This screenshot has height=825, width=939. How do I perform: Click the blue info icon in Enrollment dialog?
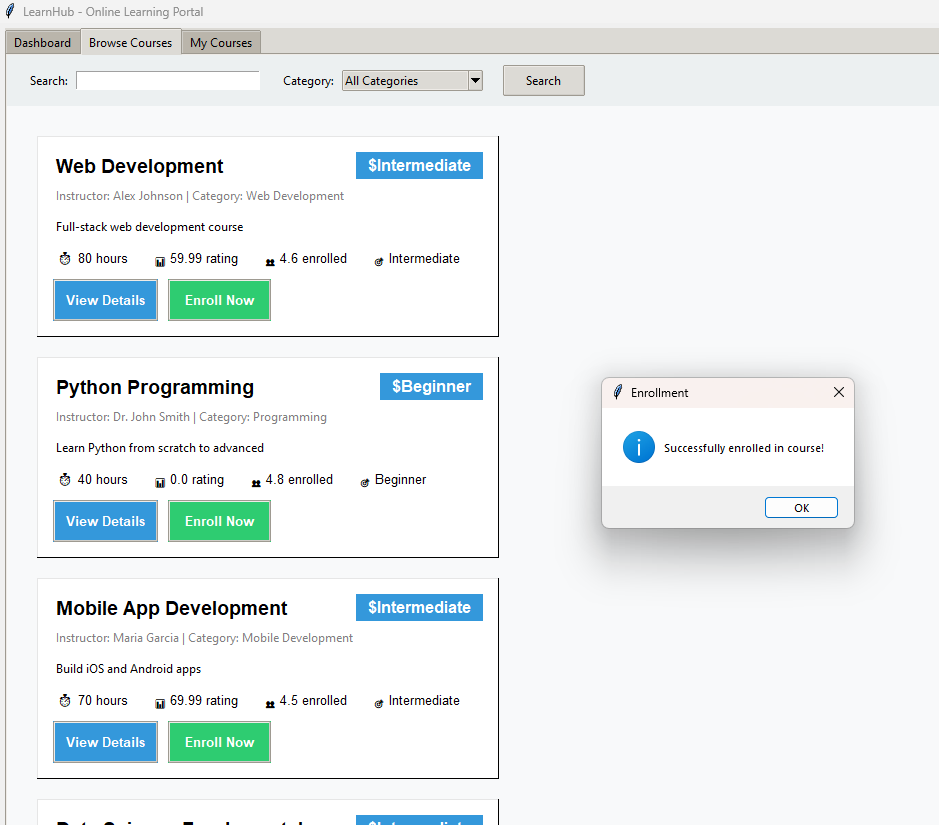pyautogui.click(x=638, y=448)
